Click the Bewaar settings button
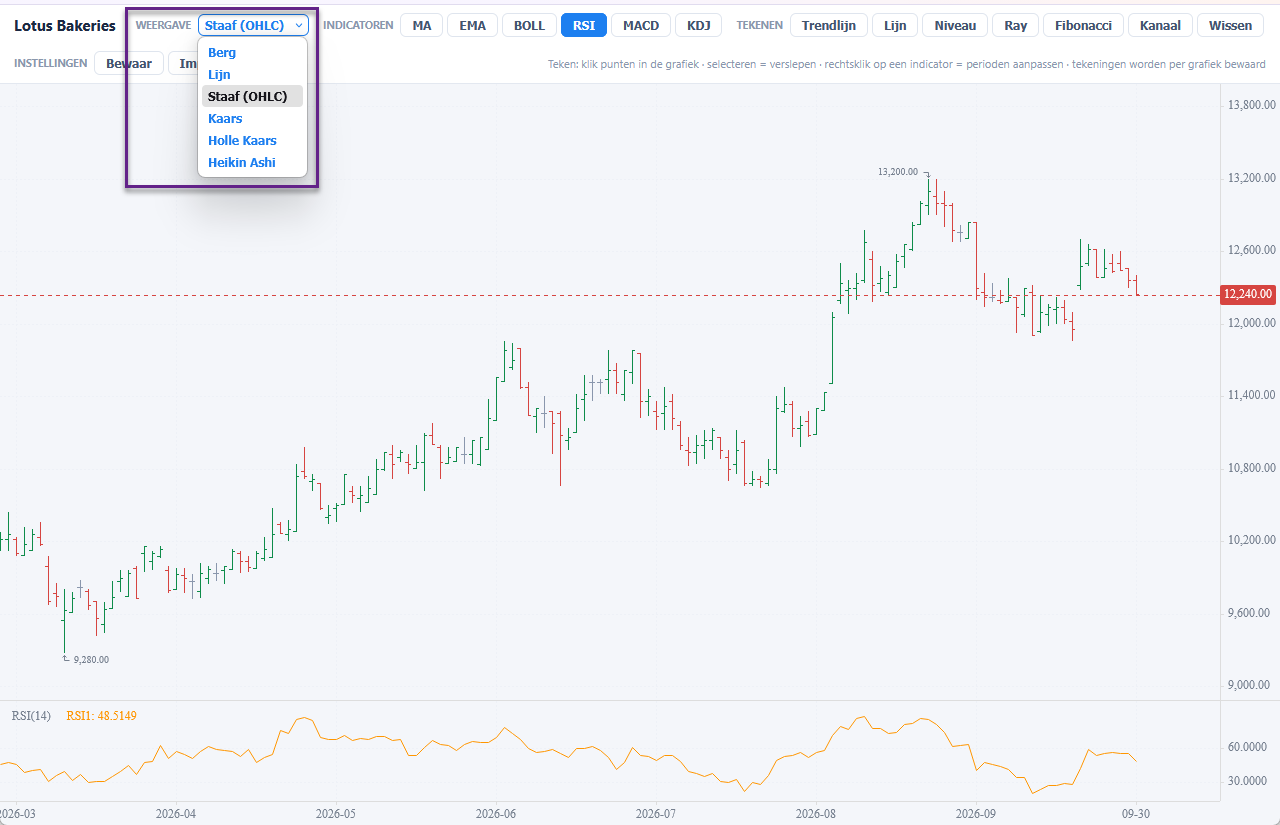This screenshot has height=825, width=1280. tap(129, 63)
